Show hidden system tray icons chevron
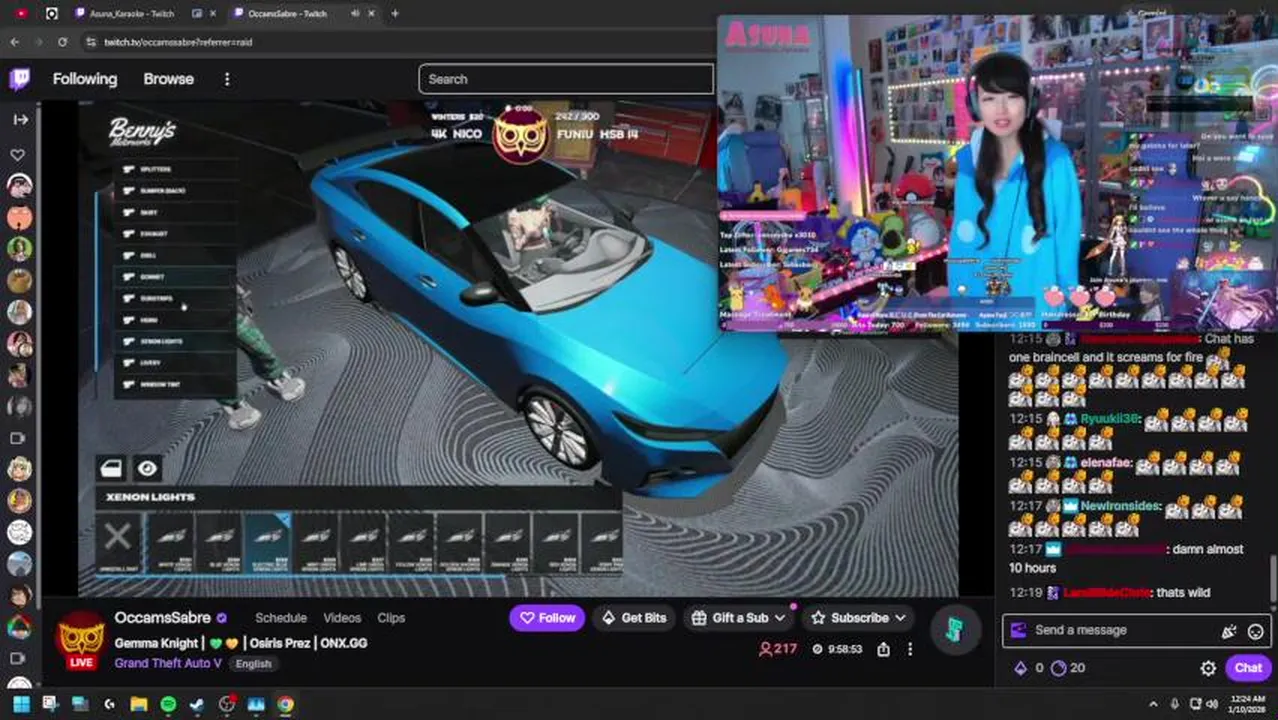This screenshot has height=720, width=1278. click(x=1153, y=705)
